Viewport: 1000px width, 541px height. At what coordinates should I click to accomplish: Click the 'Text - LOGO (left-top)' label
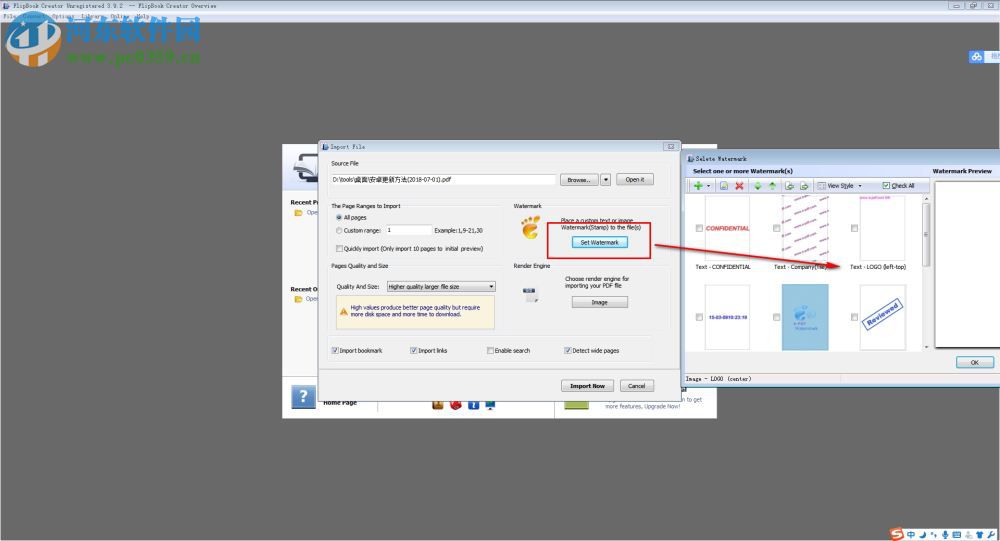[878, 267]
